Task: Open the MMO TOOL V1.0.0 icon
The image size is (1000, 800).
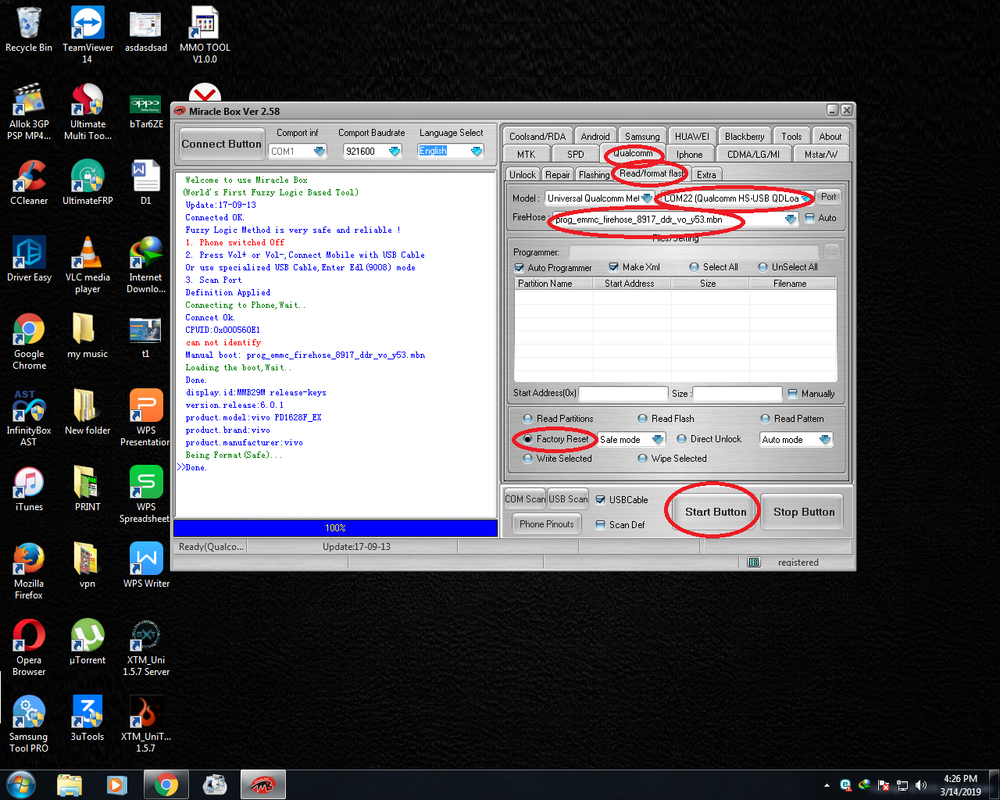Action: [x=205, y=35]
